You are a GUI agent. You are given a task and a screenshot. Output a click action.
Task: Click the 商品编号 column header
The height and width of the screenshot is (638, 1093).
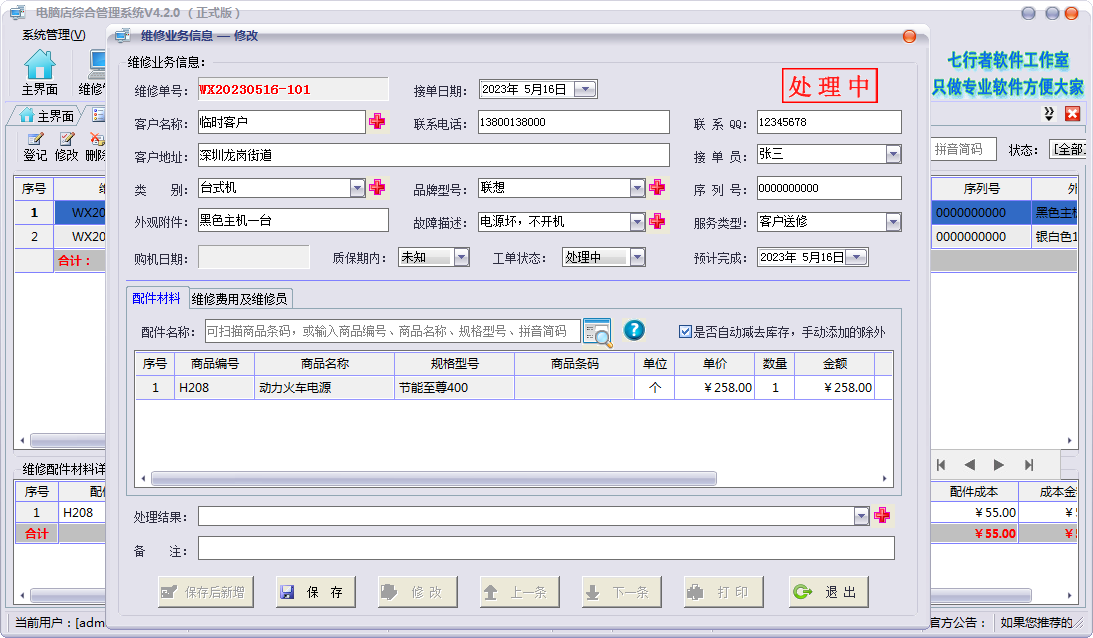click(215, 363)
